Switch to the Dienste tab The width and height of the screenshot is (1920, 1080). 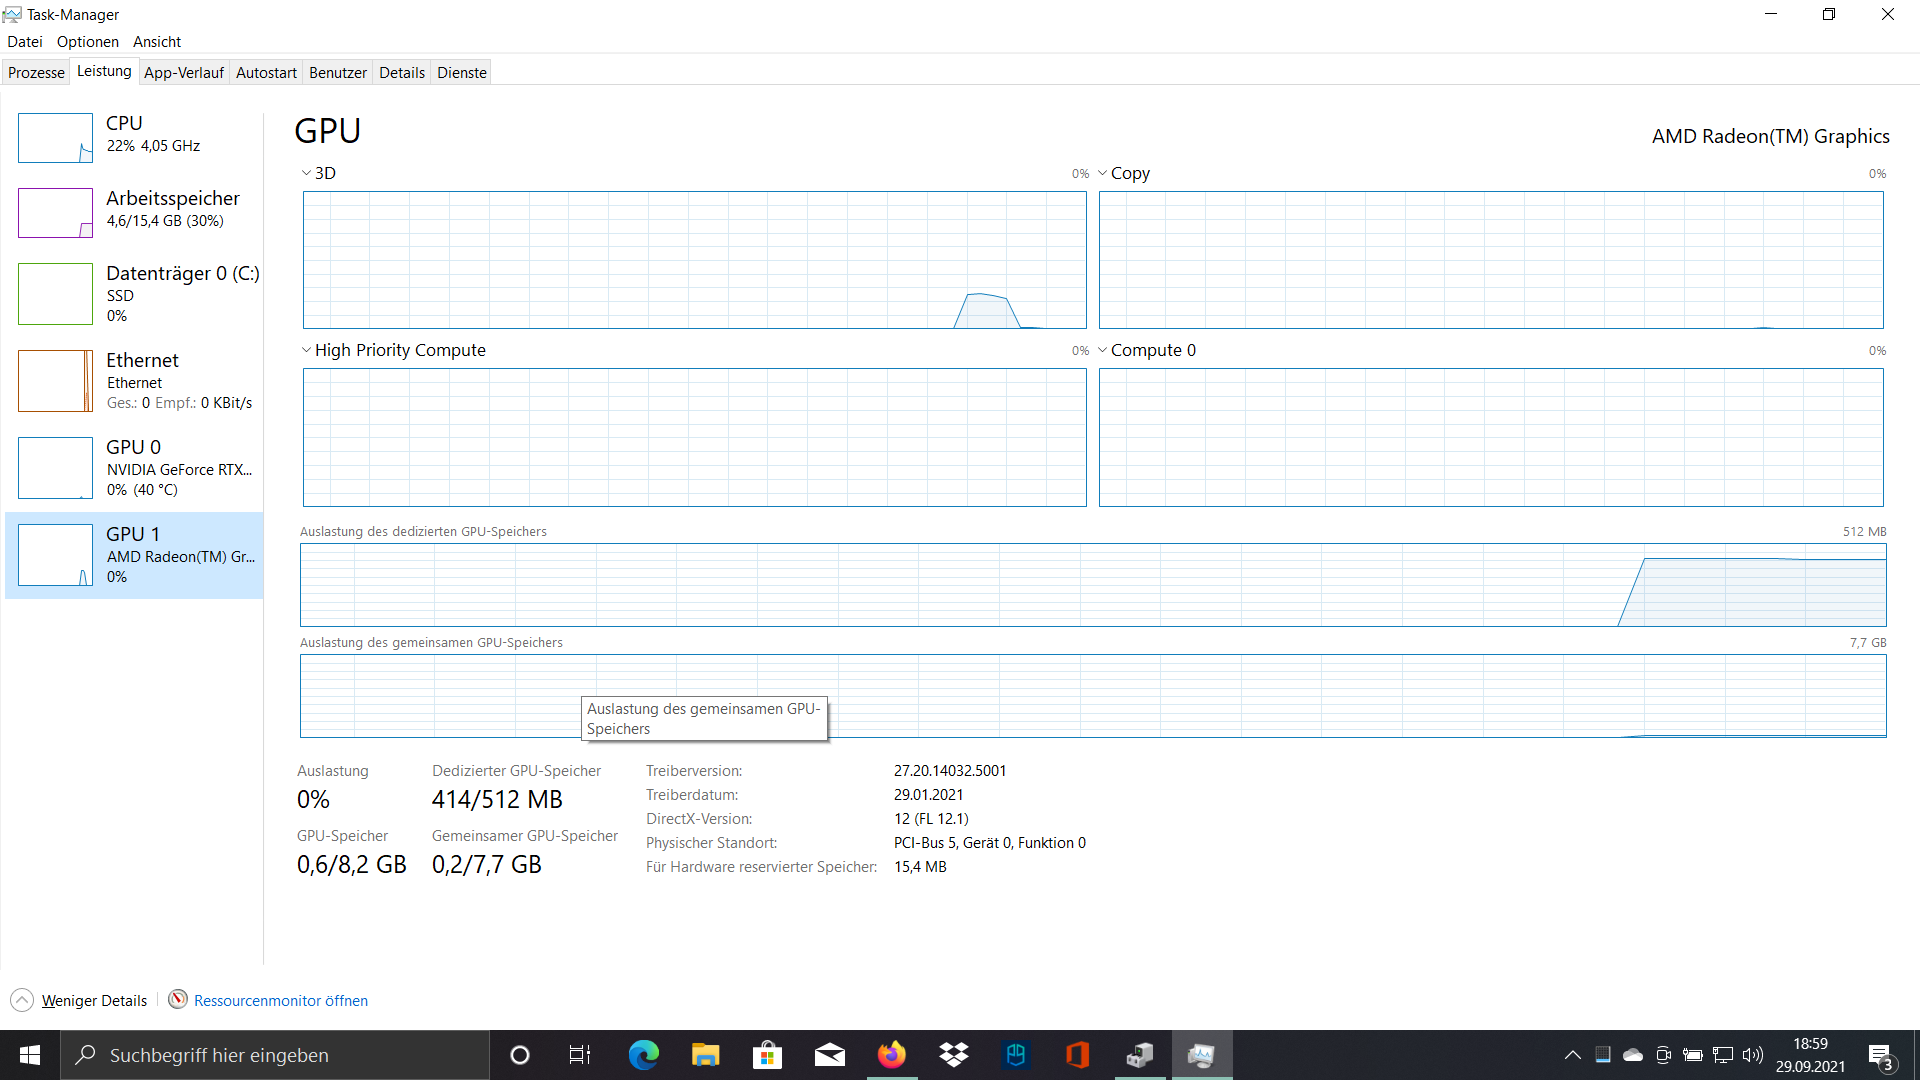462,73
